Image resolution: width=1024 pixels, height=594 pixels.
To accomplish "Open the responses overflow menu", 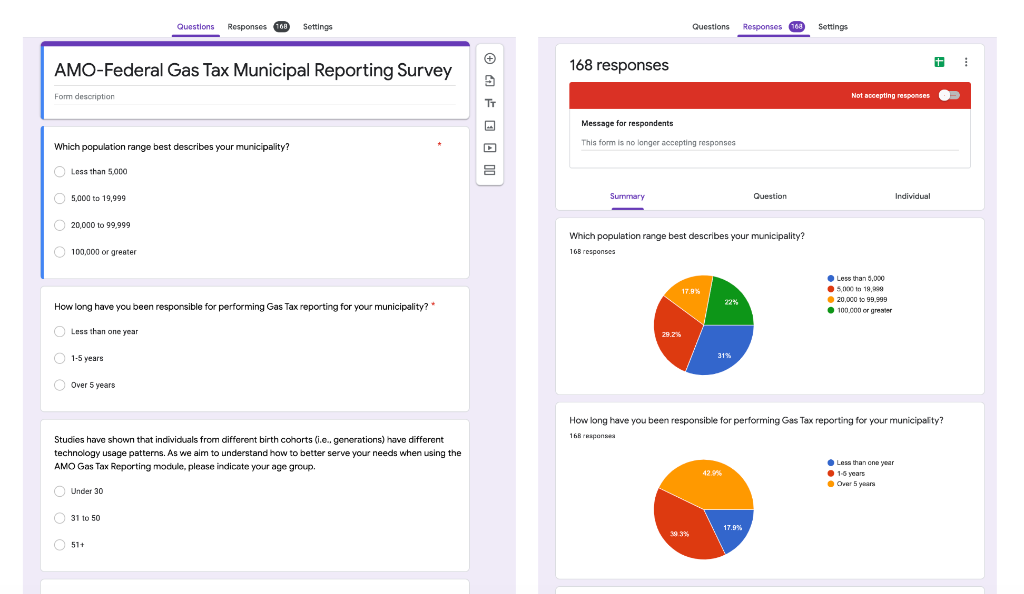I will 966,61.
